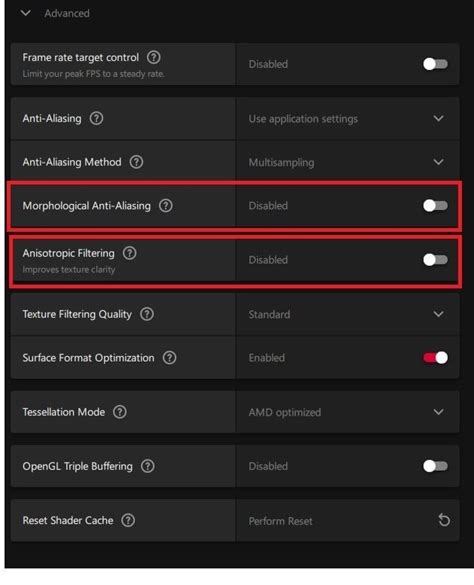This screenshot has height=585, width=474.
Task: Toggle OpenGL Triple Buffering on
Action: click(x=435, y=466)
